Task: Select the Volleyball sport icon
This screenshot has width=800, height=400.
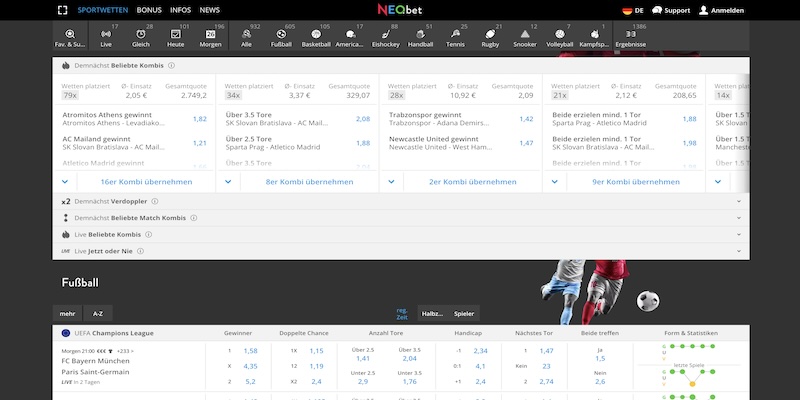Action: (x=560, y=34)
